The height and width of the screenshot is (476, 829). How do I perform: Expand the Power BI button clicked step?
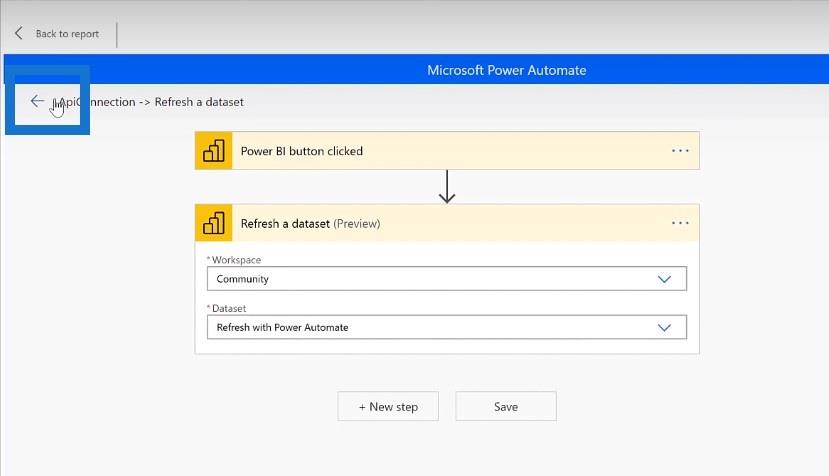[447, 151]
